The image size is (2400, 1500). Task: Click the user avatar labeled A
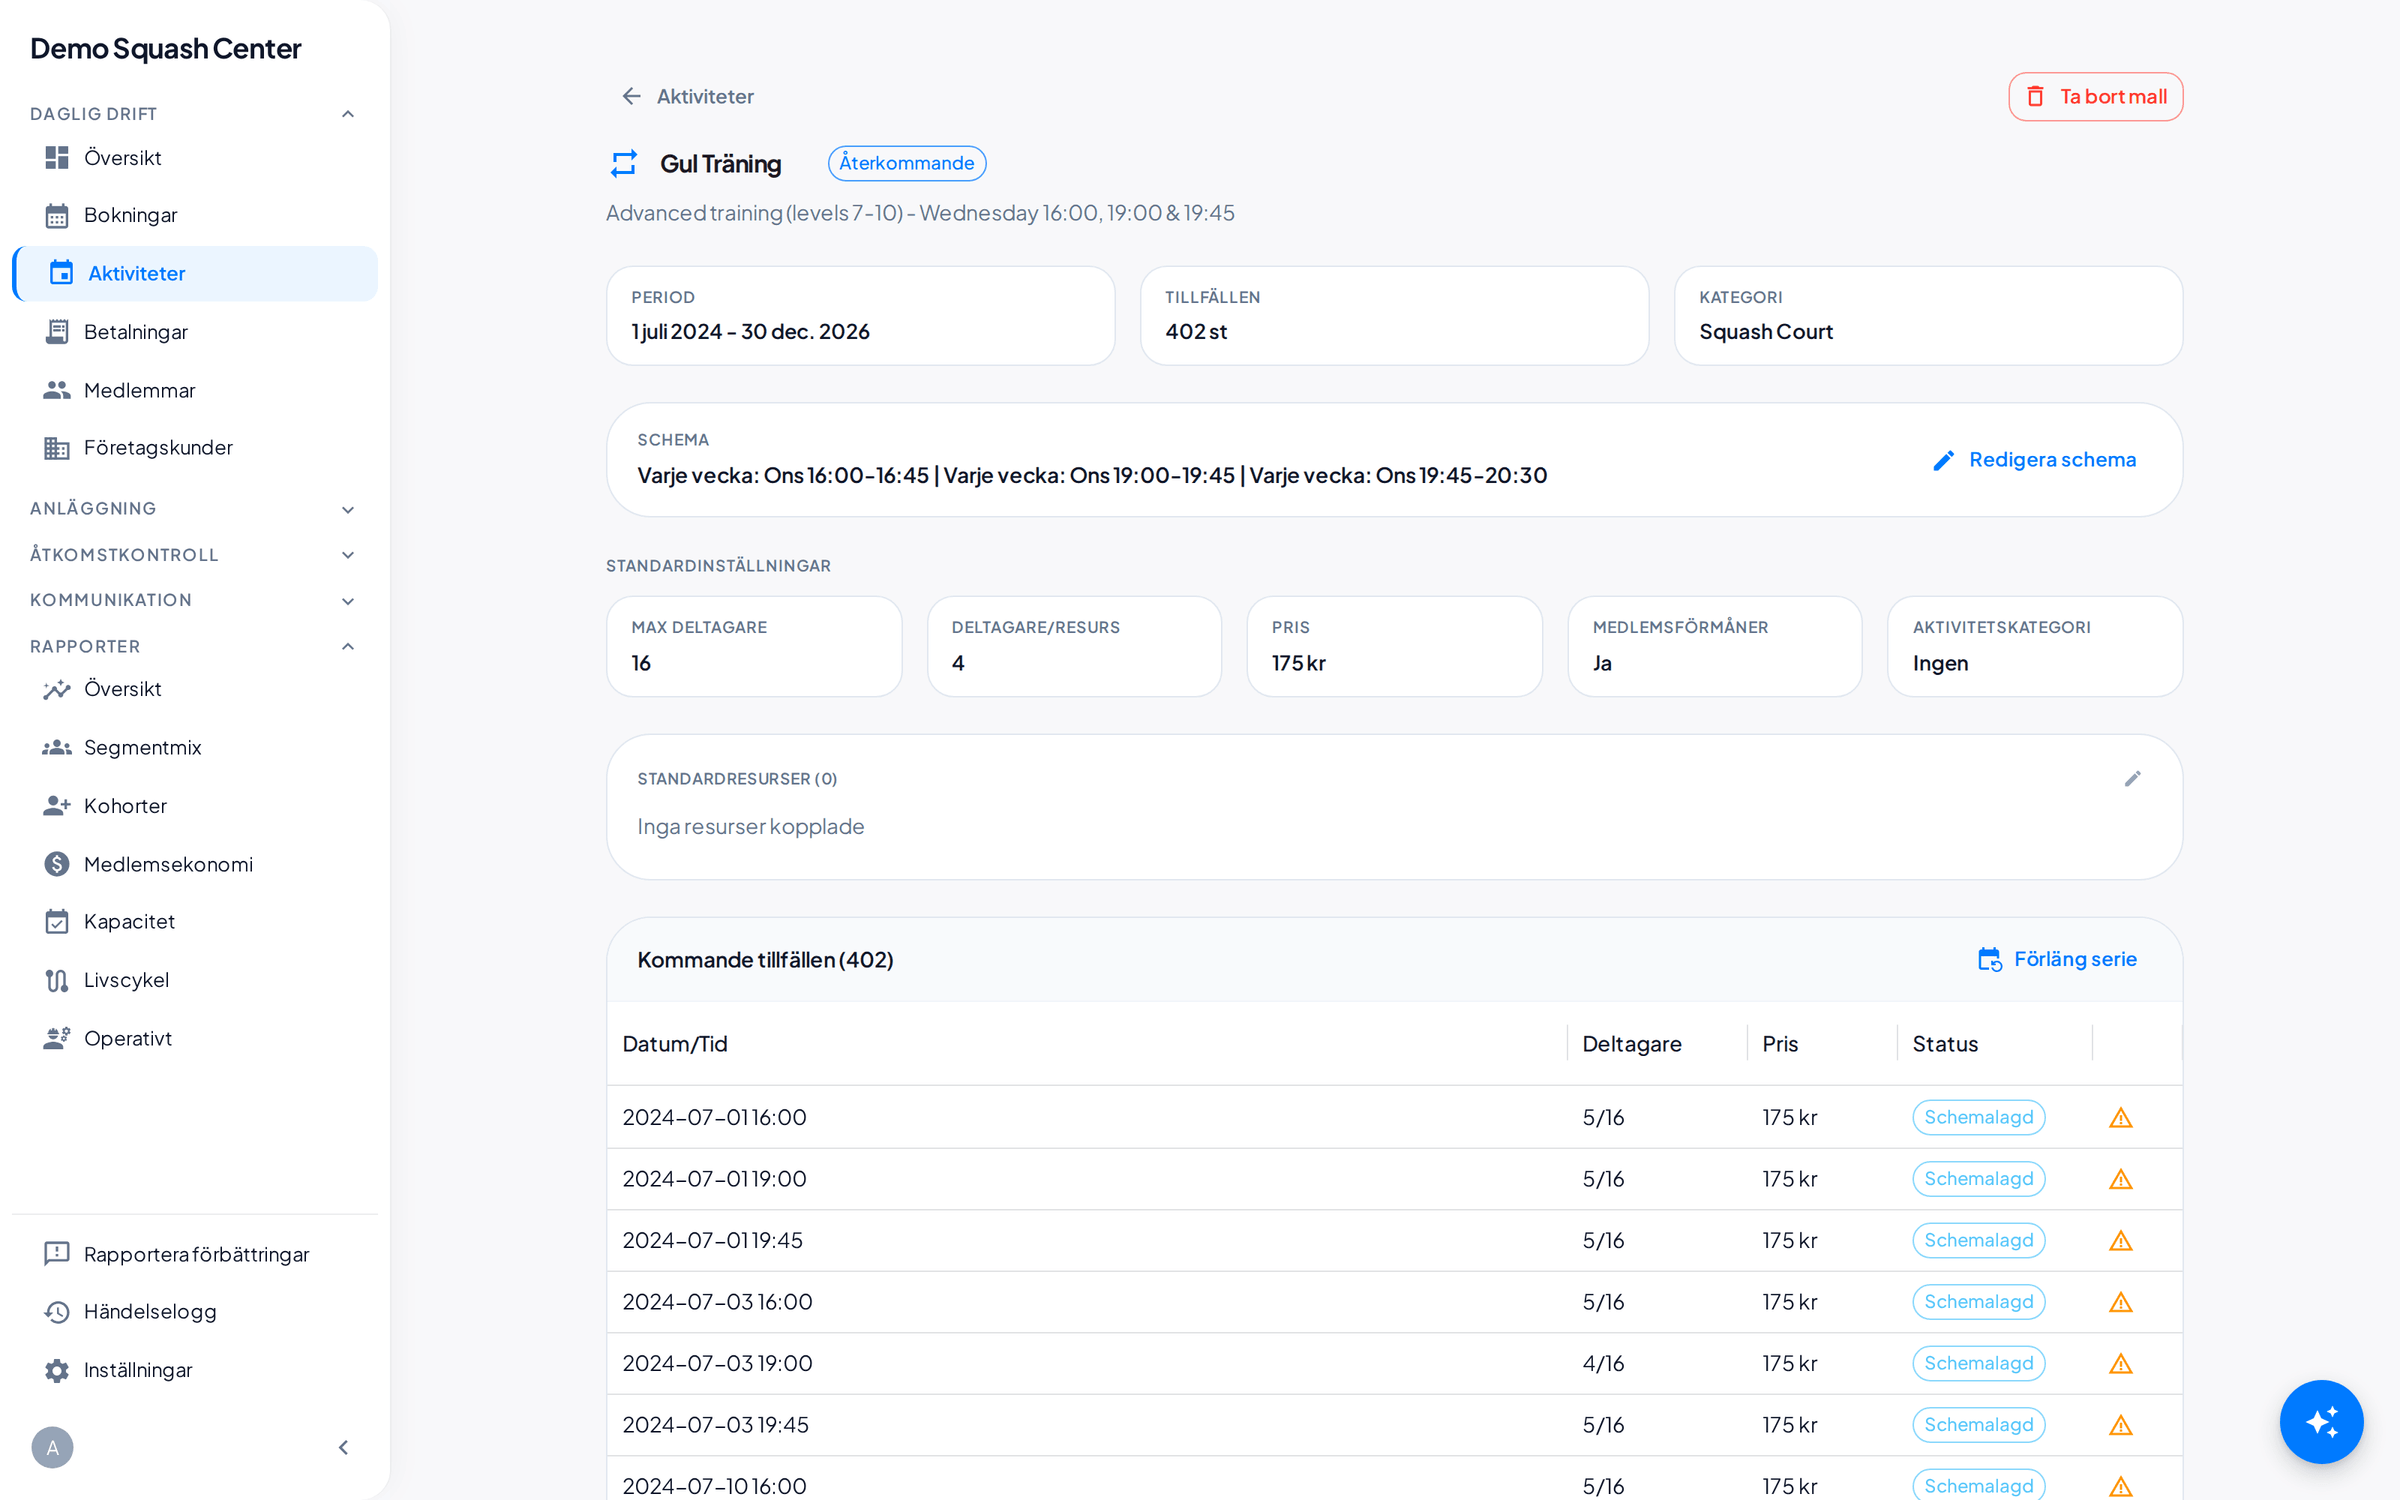click(52, 1447)
